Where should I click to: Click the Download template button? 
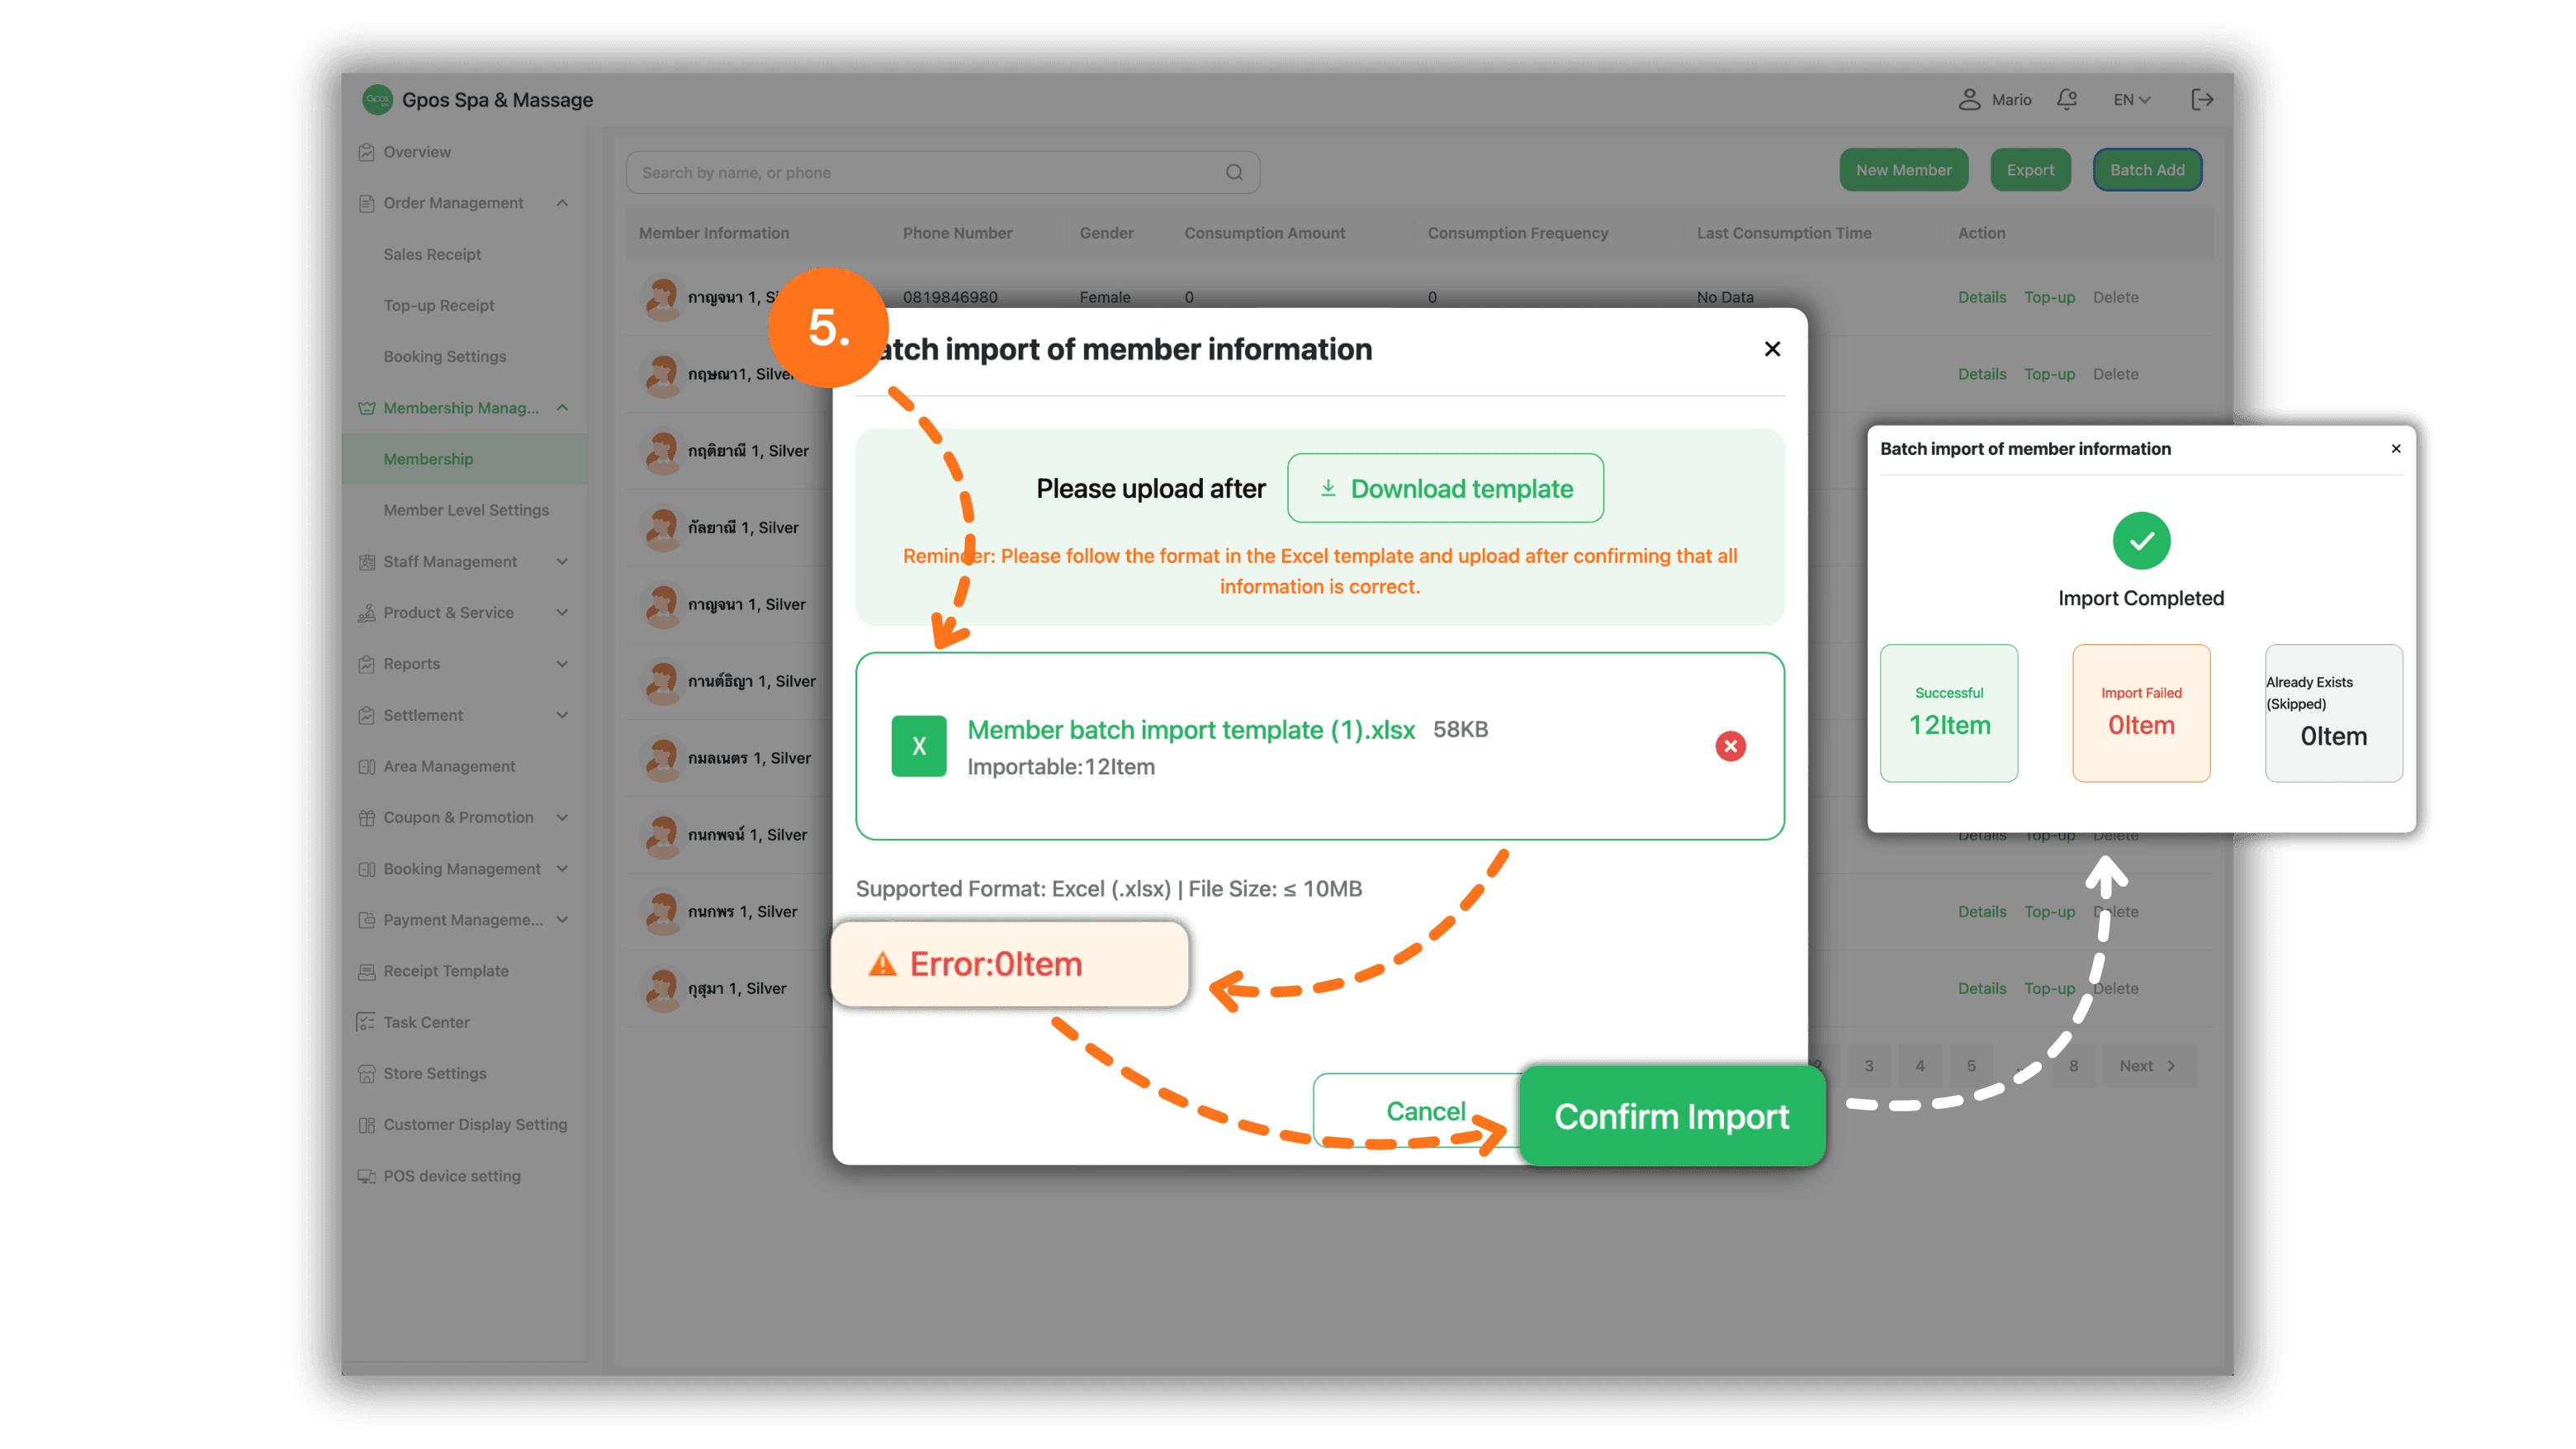[1445, 488]
